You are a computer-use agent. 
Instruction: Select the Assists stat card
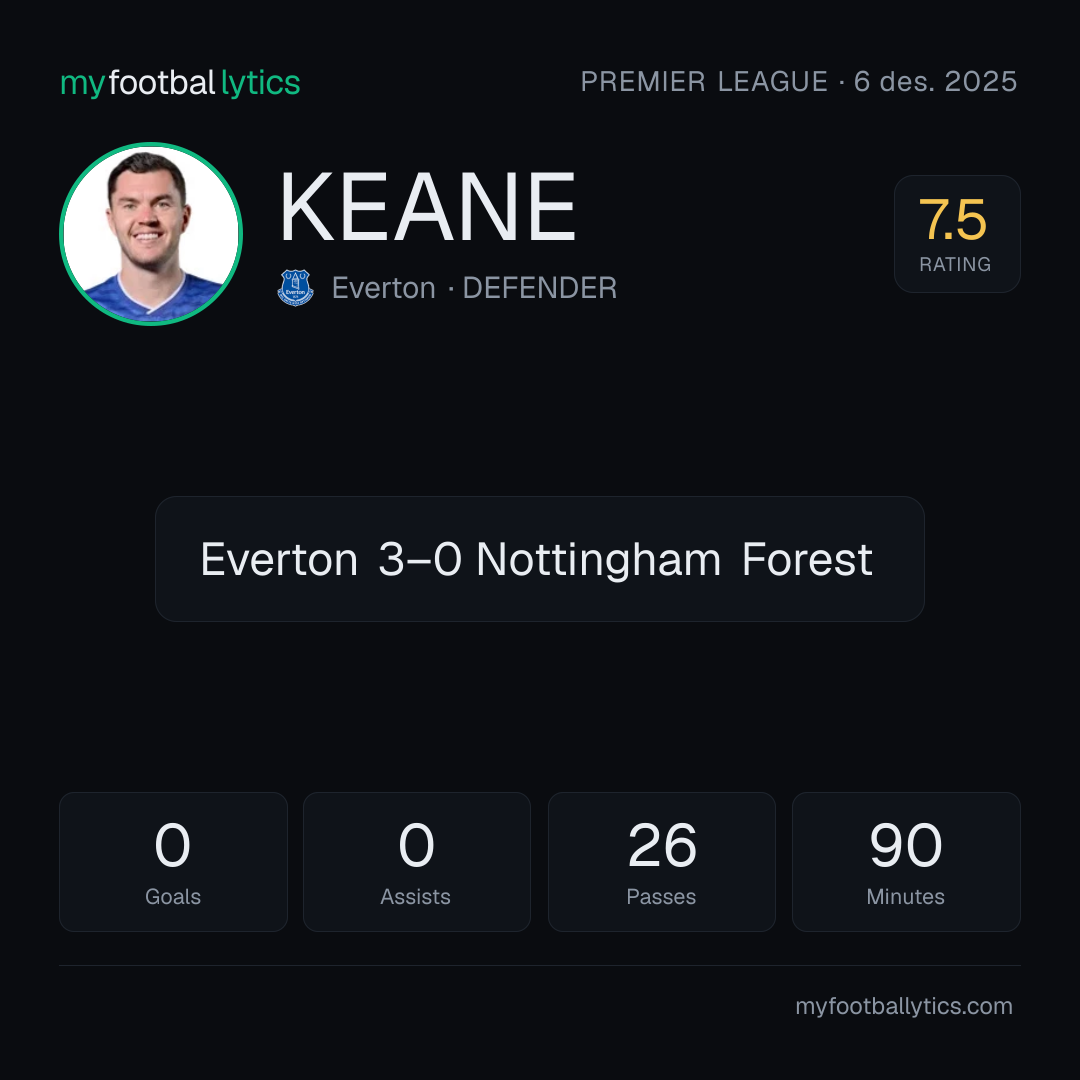pyautogui.click(x=417, y=862)
